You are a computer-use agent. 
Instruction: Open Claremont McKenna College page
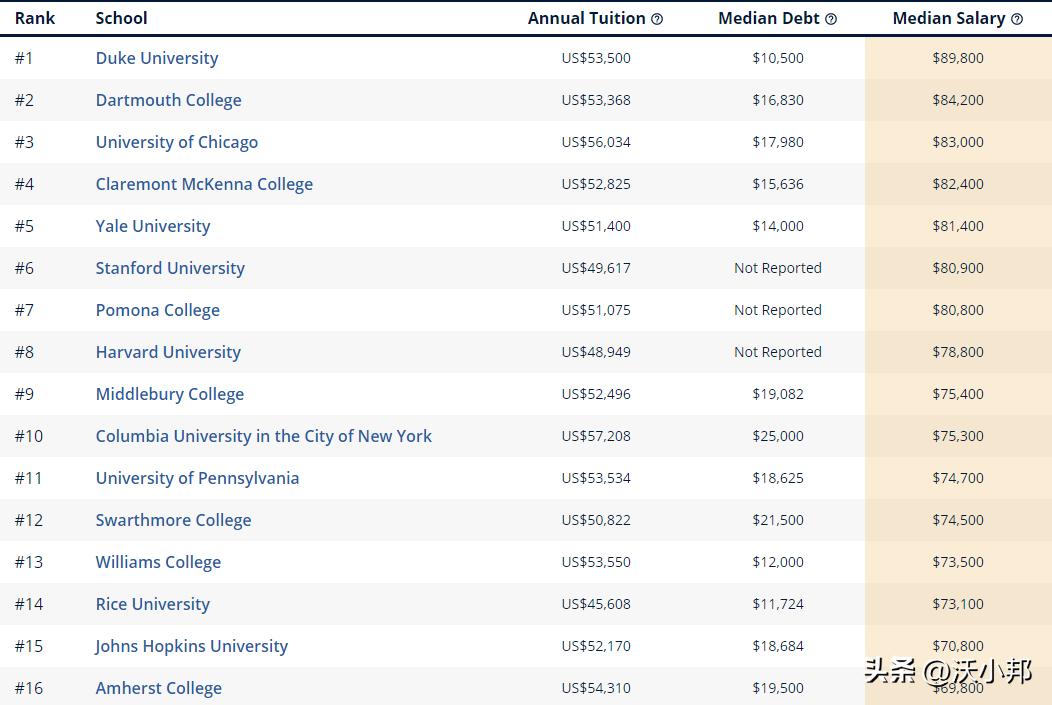pyautogui.click(x=204, y=184)
